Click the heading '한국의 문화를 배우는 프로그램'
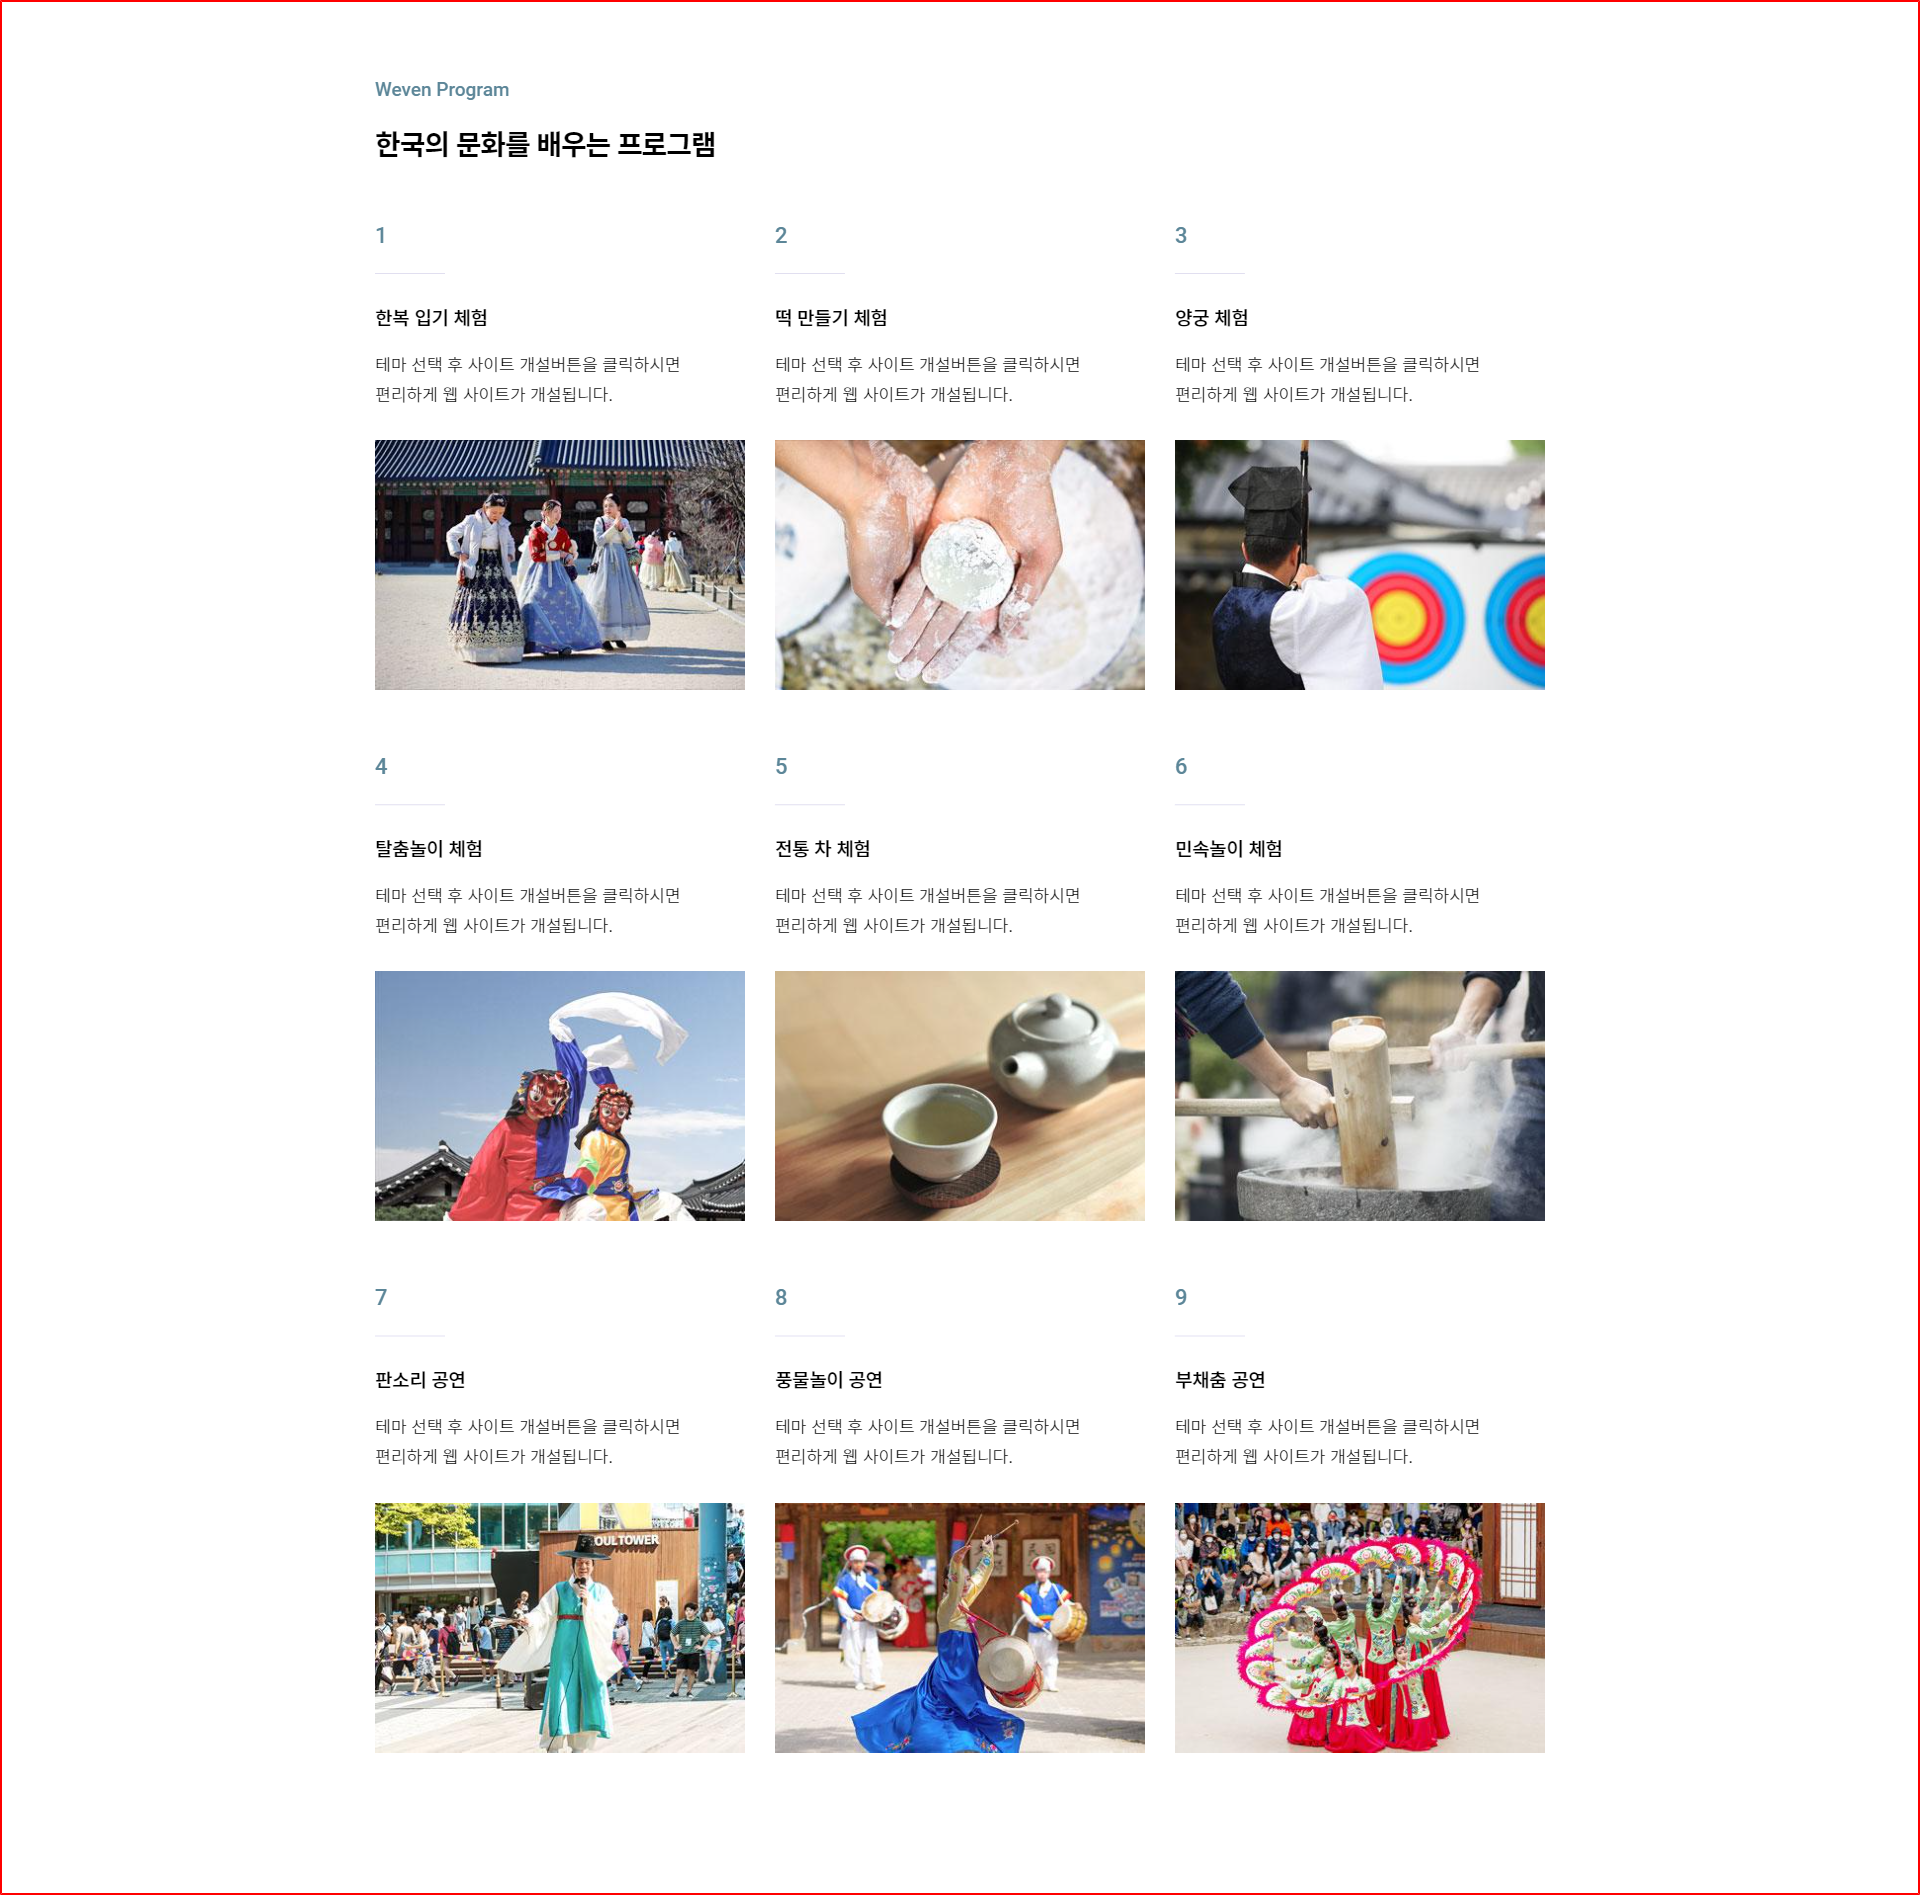 point(545,145)
